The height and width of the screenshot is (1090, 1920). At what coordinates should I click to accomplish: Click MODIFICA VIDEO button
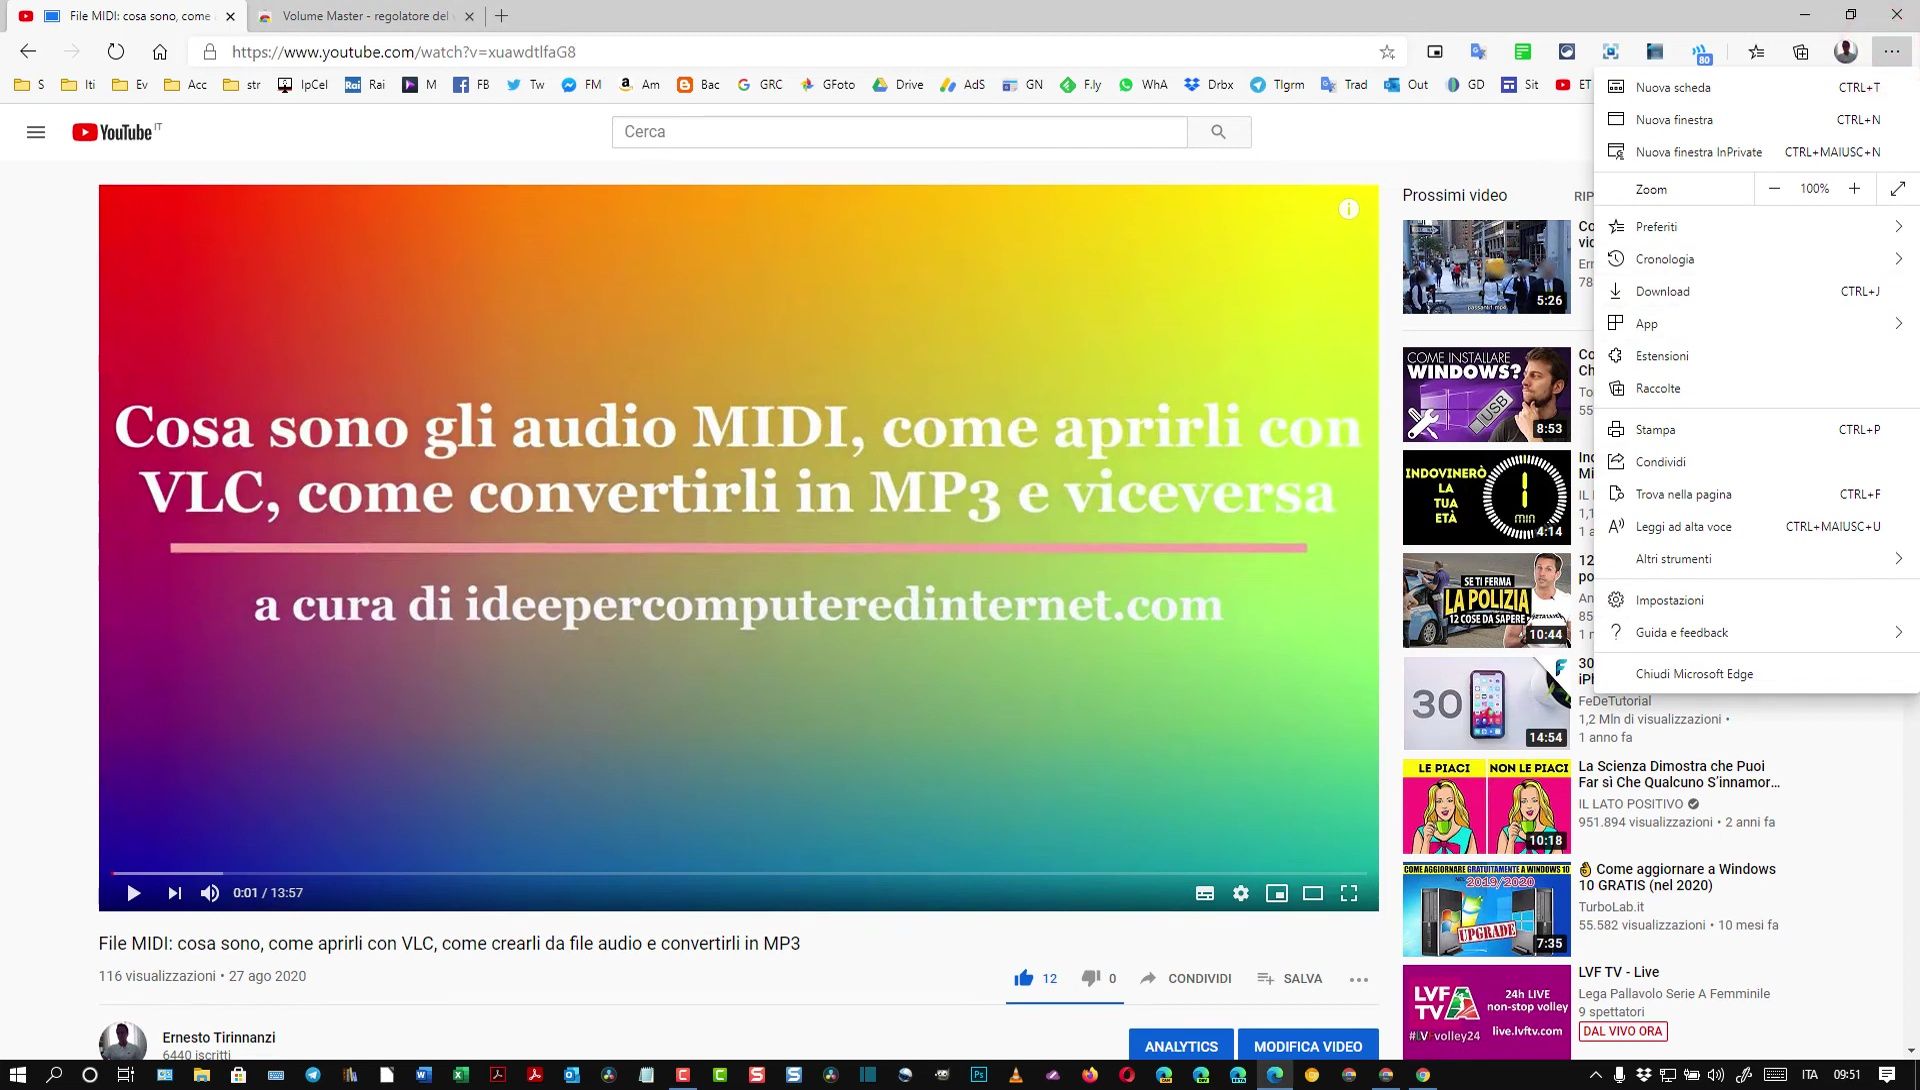tap(1308, 1046)
